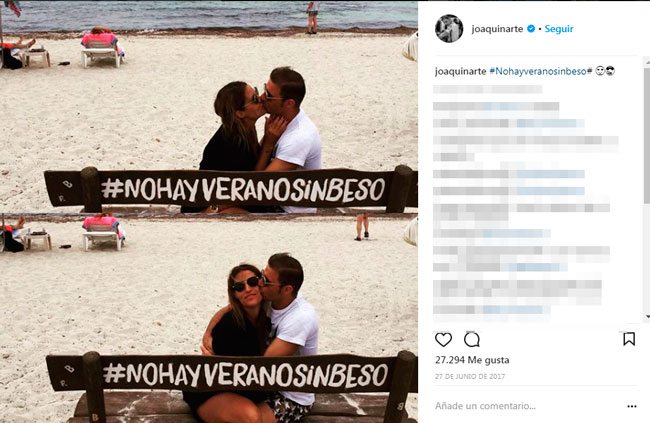This screenshot has height=423, width=650.
Task: Click the top kissing beach photo
Action: [209, 107]
